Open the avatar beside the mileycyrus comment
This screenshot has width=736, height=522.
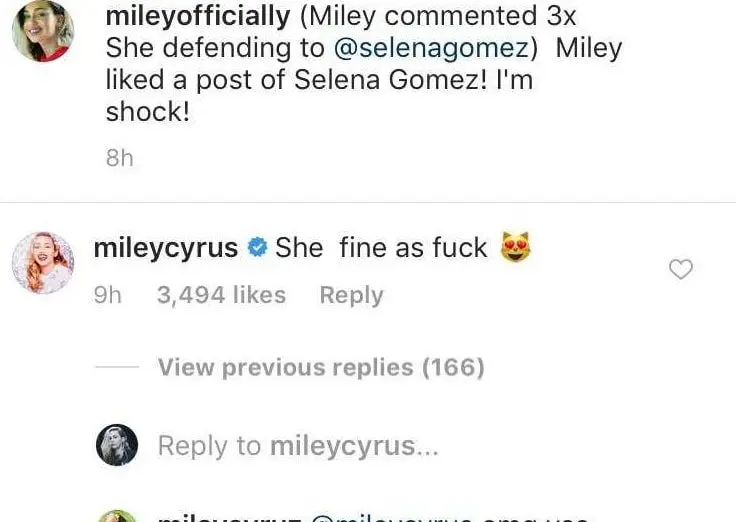pyautogui.click(x=42, y=263)
